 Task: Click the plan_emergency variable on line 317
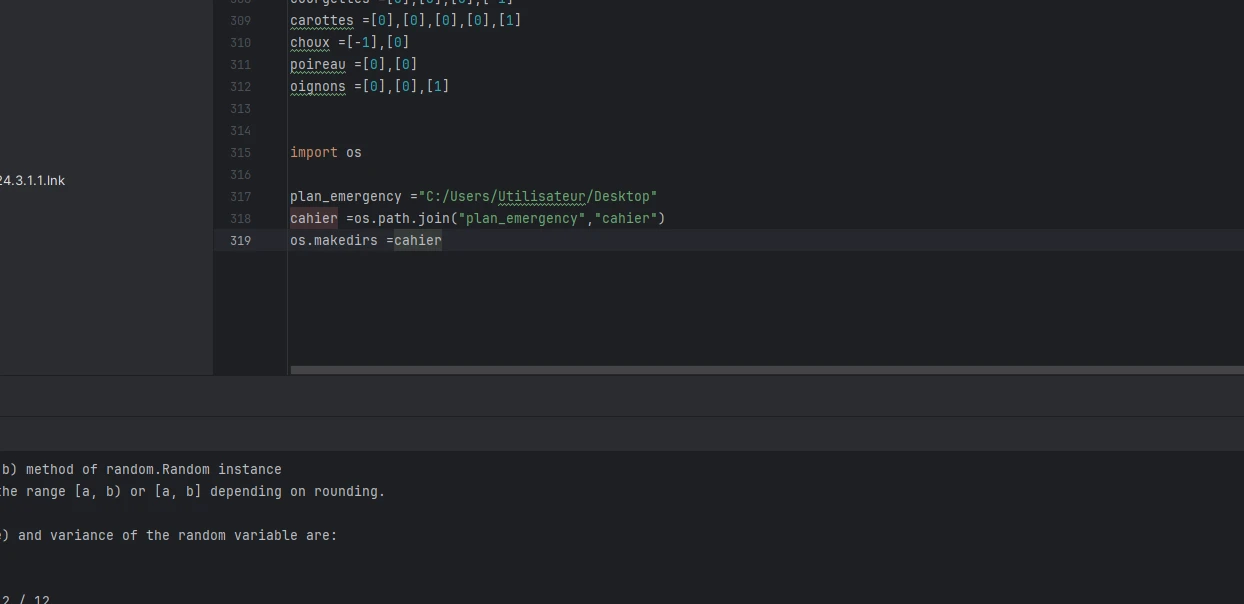(345, 197)
